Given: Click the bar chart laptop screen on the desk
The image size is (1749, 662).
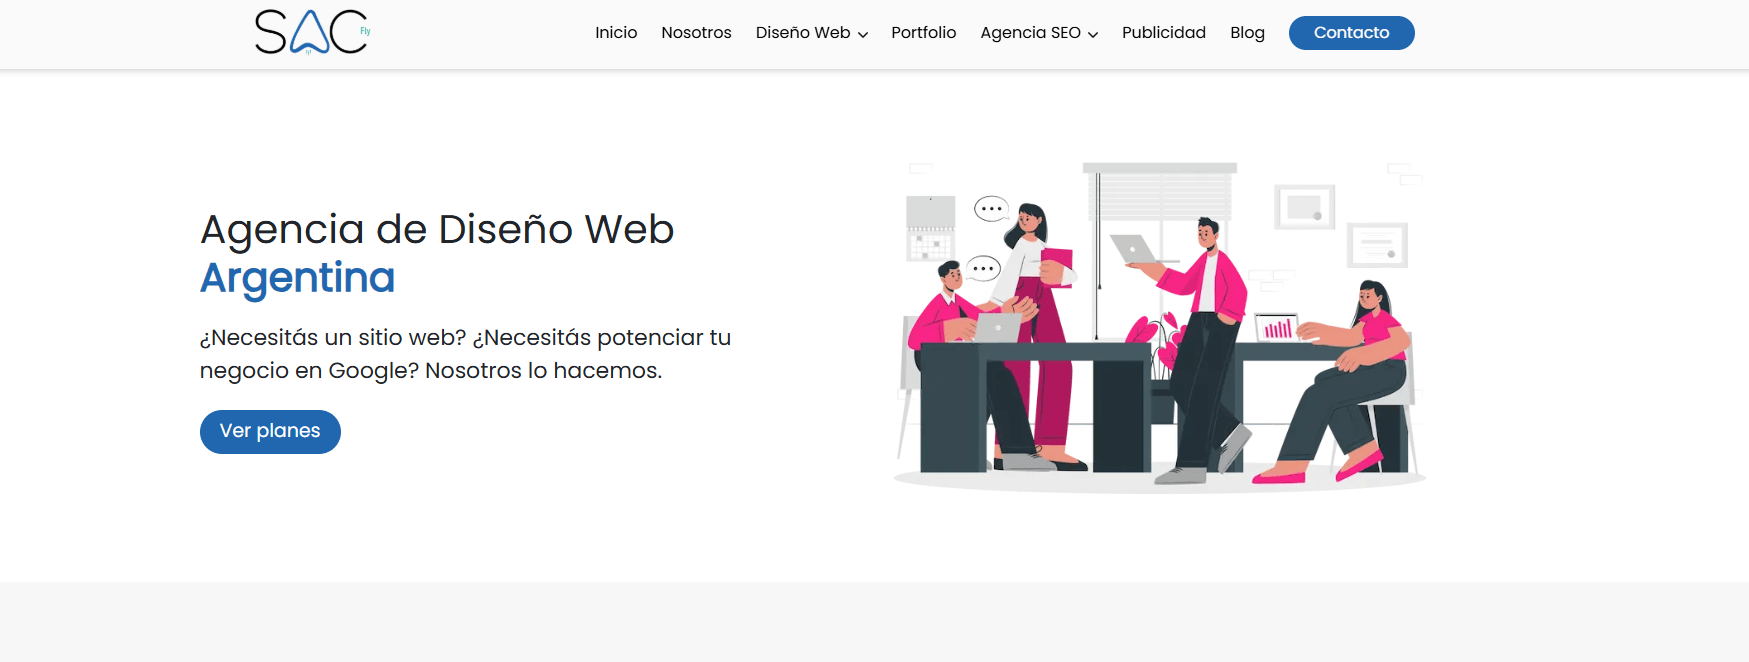Looking at the screenshot, I should (1277, 328).
